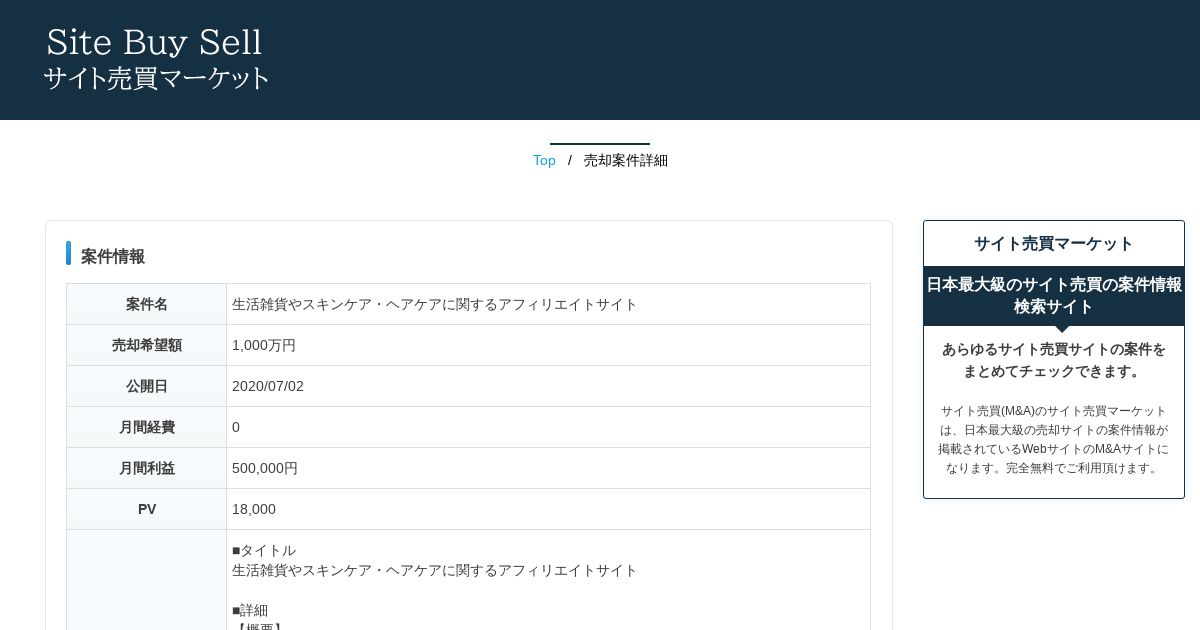This screenshot has height=630, width=1200.
Task: Click the 案件名 header cell
Action: pyautogui.click(x=147, y=304)
